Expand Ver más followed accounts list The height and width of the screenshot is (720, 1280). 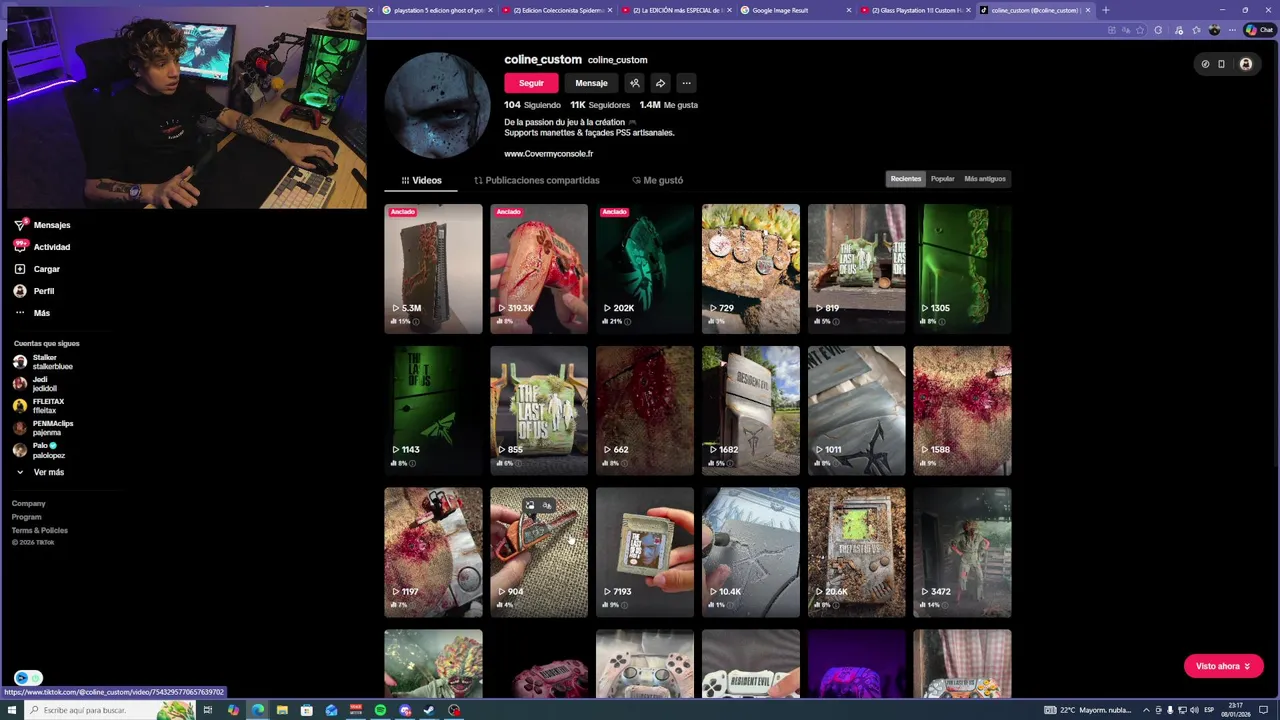[x=40, y=472]
